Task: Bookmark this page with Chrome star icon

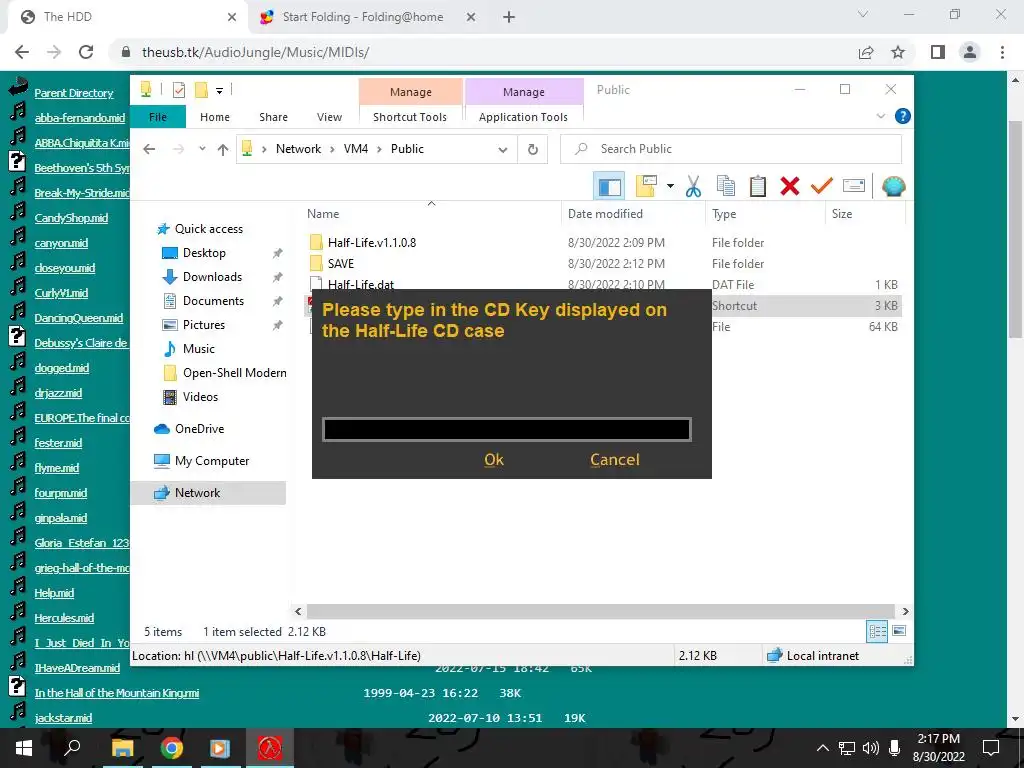Action: tap(898, 52)
